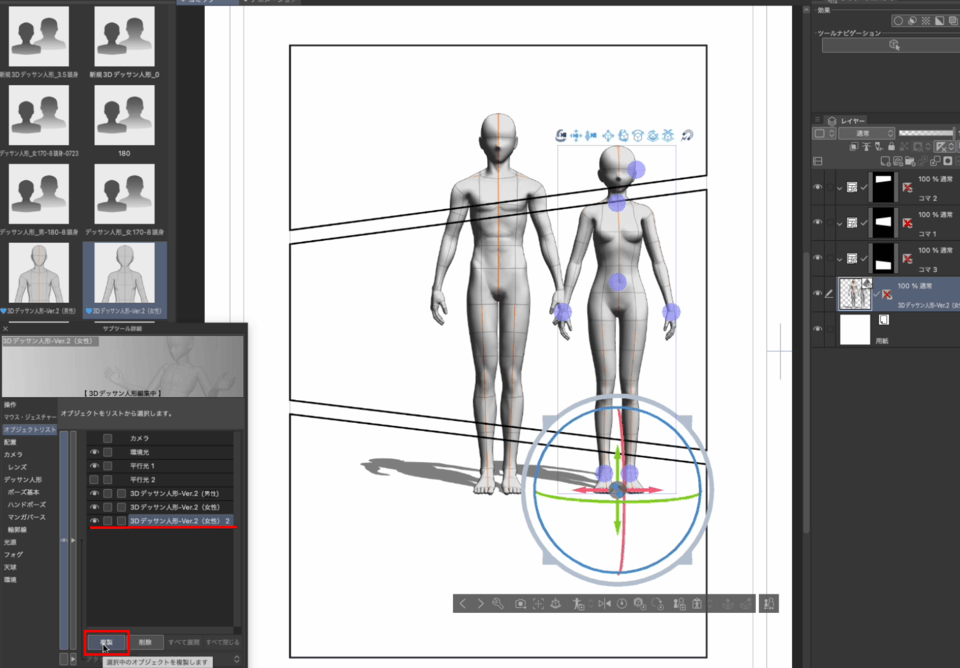The image size is (960, 668).
Task: Click the すべて閉じる collapse all button
Action: [x=223, y=642]
